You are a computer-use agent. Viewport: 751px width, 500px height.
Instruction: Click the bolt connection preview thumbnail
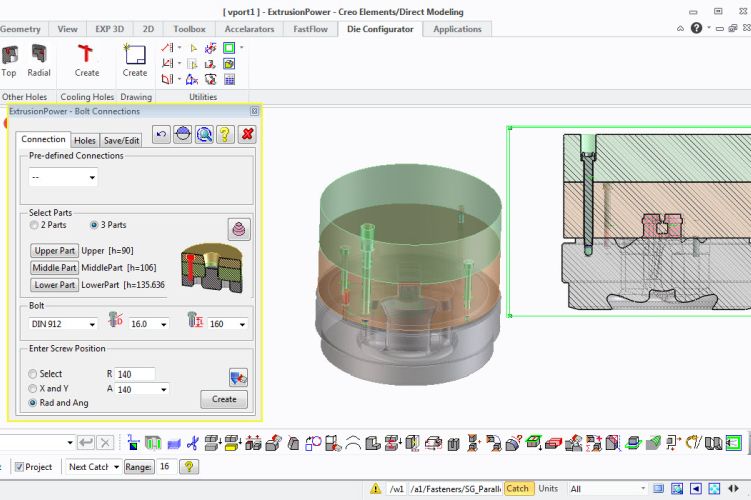click(x=212, y=268)
